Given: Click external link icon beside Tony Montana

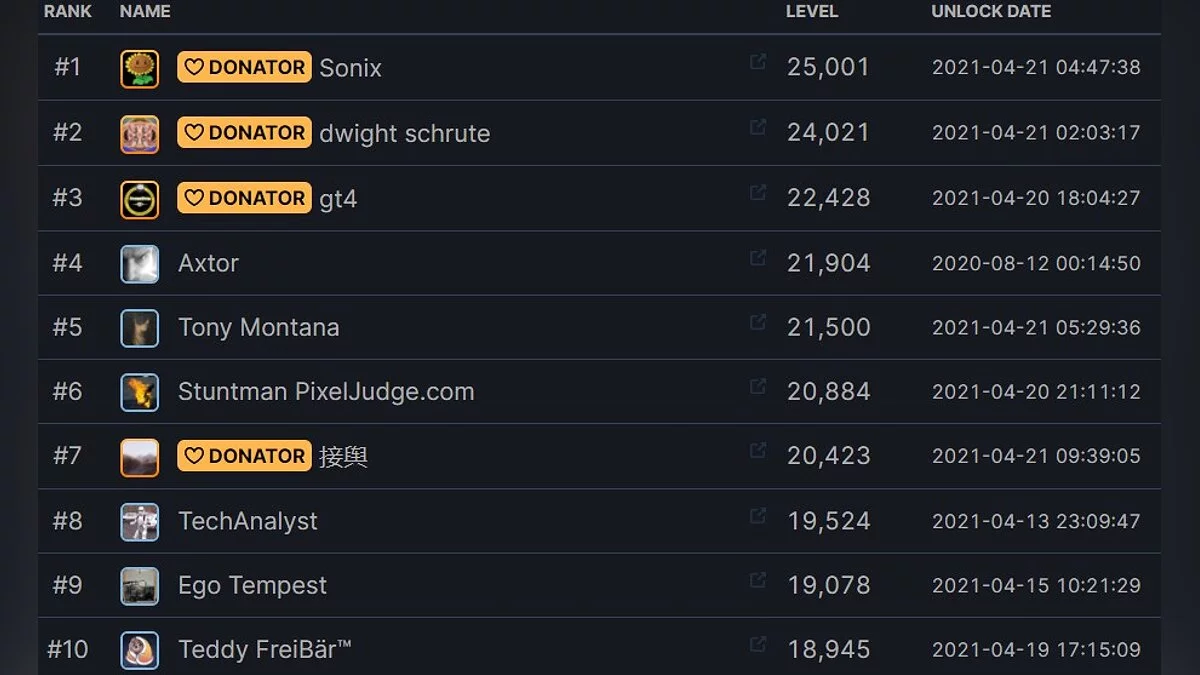Looking at the screenshot, I should point(758,322).
